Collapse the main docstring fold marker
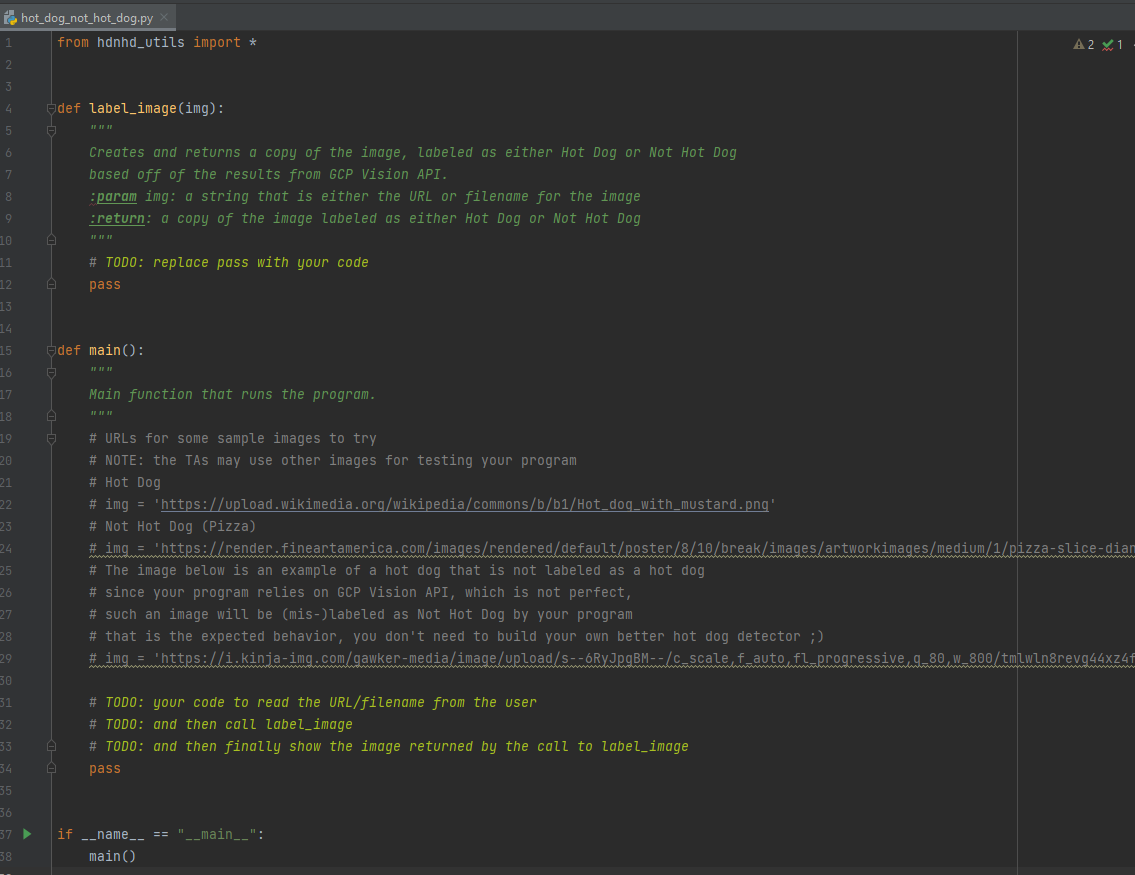The image size is (1135, 875). [50, 371]
